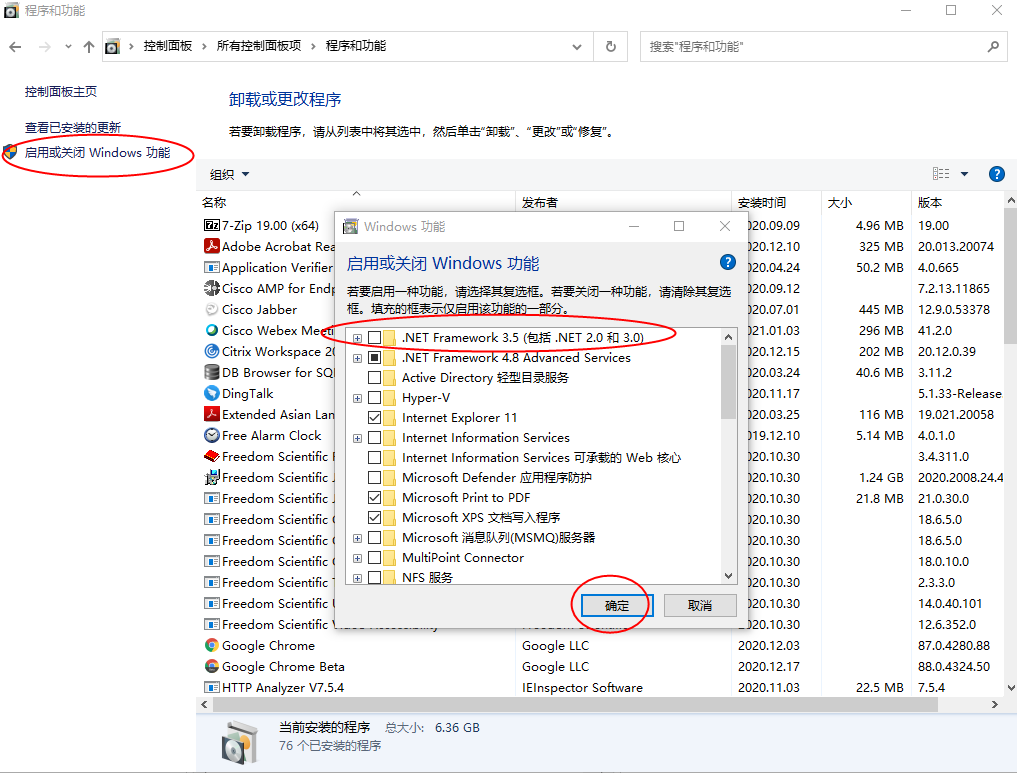Viewport: 1017px width, 773px height.
Task: Expand the .NET Framework 3.5 tree node
Action: click(x=357, y=339)
